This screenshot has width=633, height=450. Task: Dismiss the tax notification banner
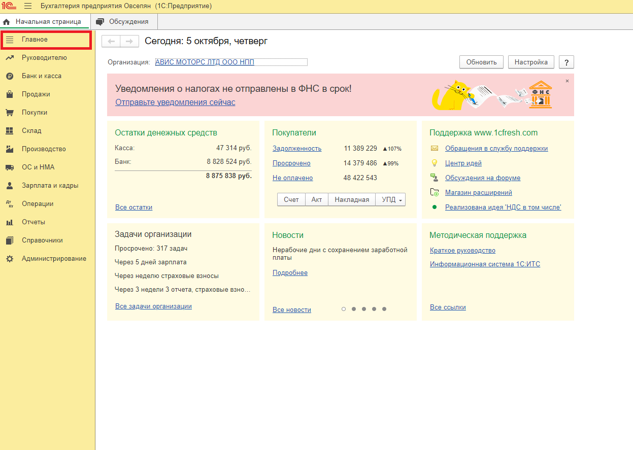point(567,81)
